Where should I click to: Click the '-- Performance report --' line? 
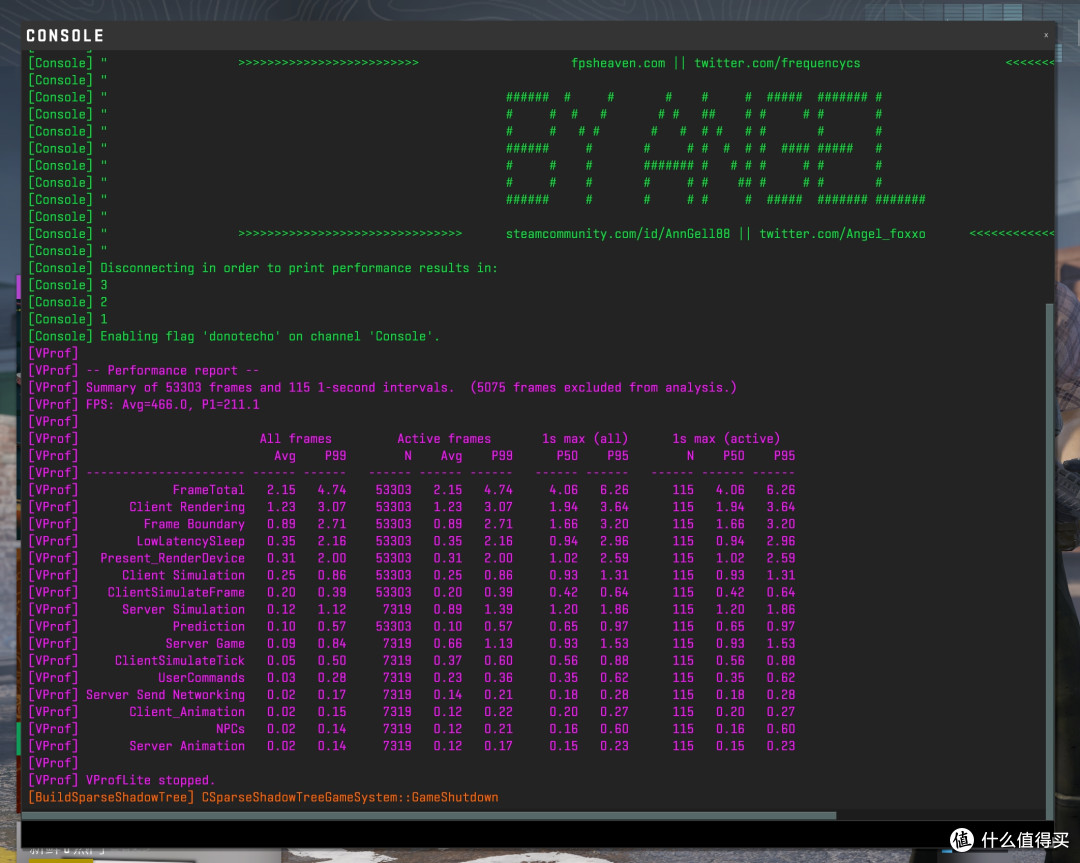[x=172, y=371]
